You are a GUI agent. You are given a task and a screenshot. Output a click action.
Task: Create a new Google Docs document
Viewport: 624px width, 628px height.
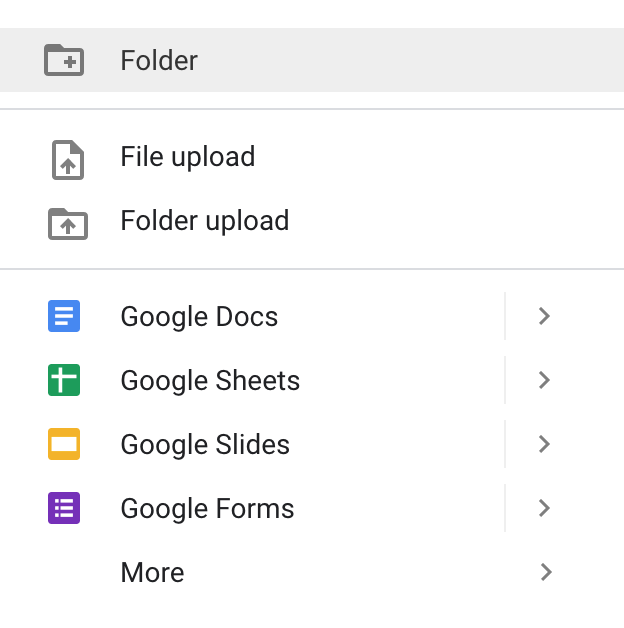(252, 316)
